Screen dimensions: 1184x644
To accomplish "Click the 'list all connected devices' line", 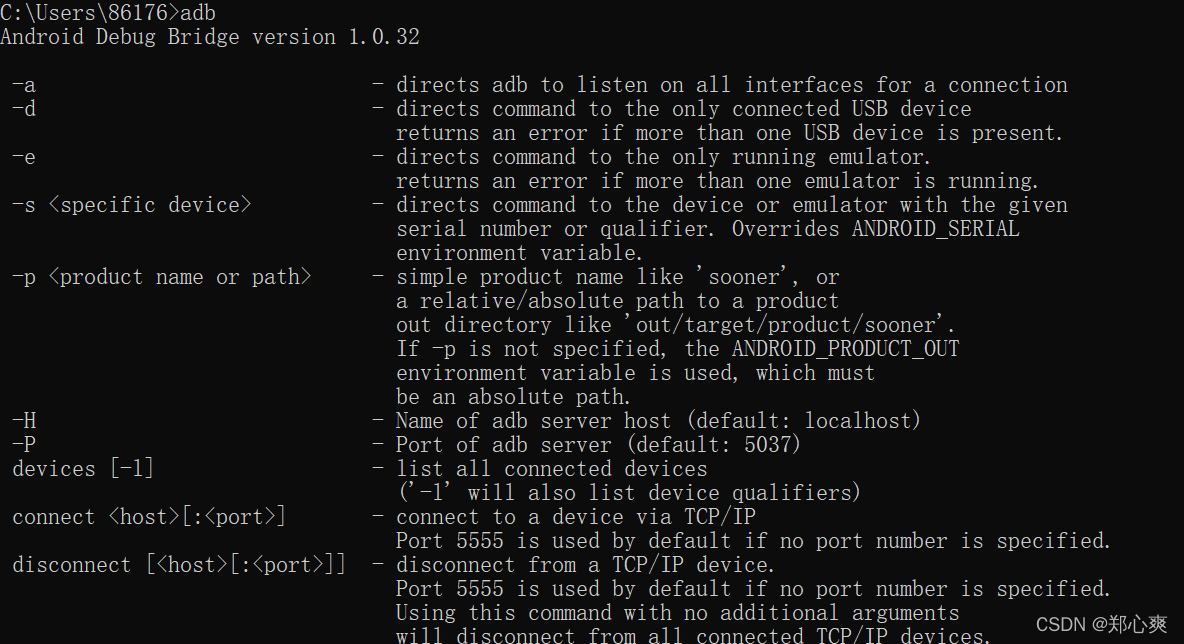I will 552,470.
